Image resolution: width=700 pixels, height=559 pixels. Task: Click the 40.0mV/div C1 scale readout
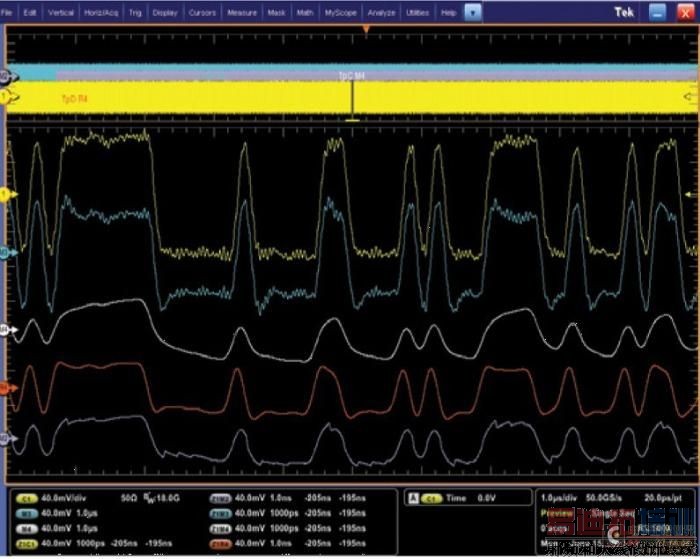[x=63, y=498]
